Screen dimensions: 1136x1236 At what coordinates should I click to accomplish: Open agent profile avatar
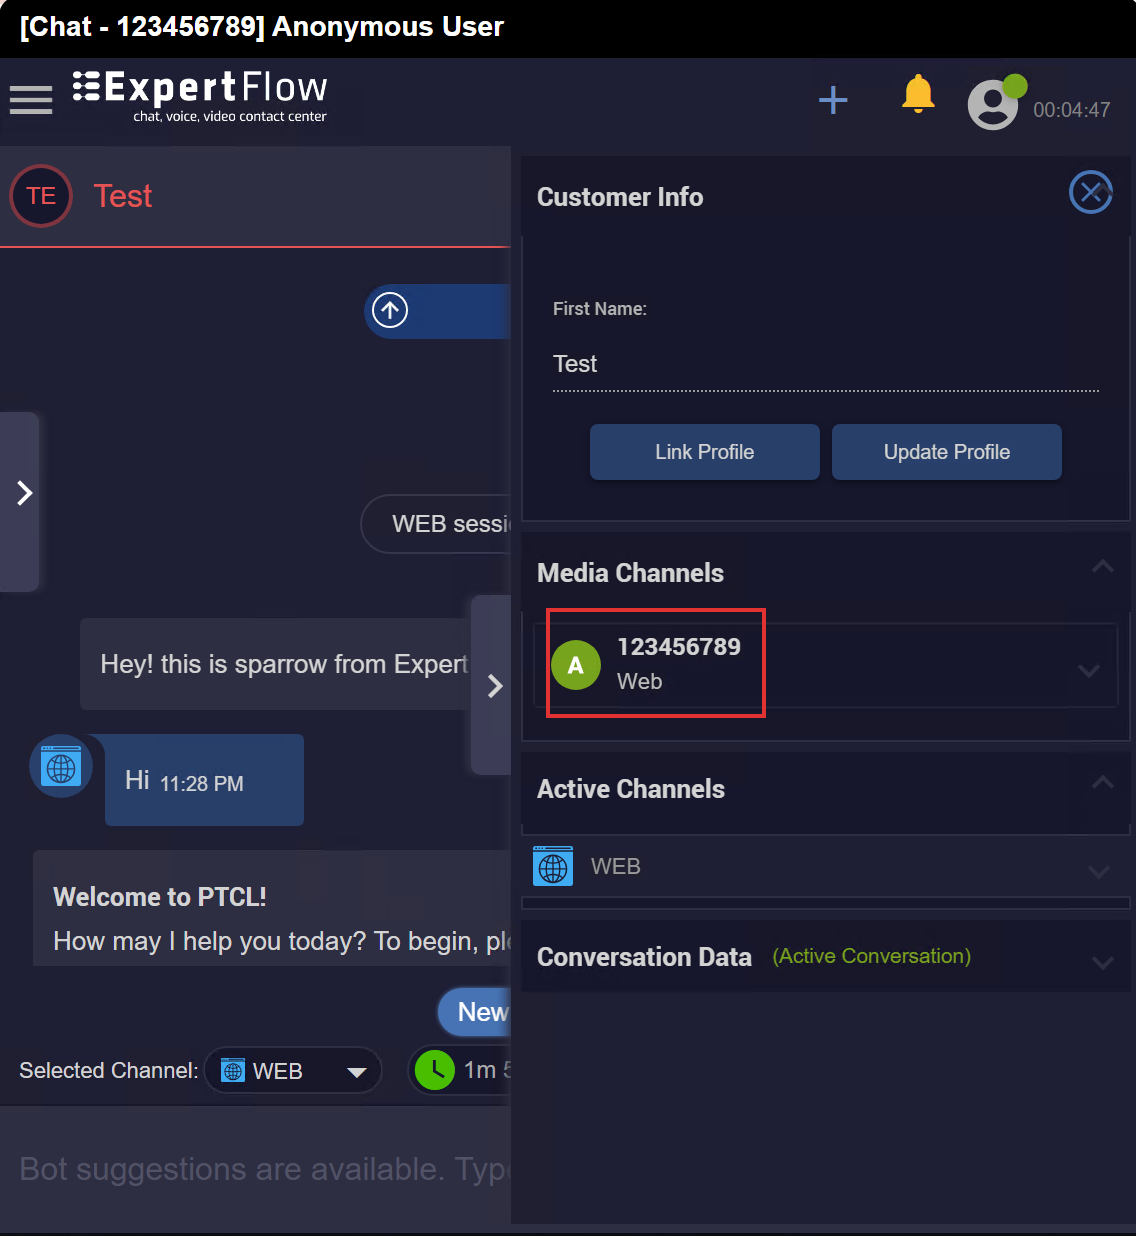[993, 104]
